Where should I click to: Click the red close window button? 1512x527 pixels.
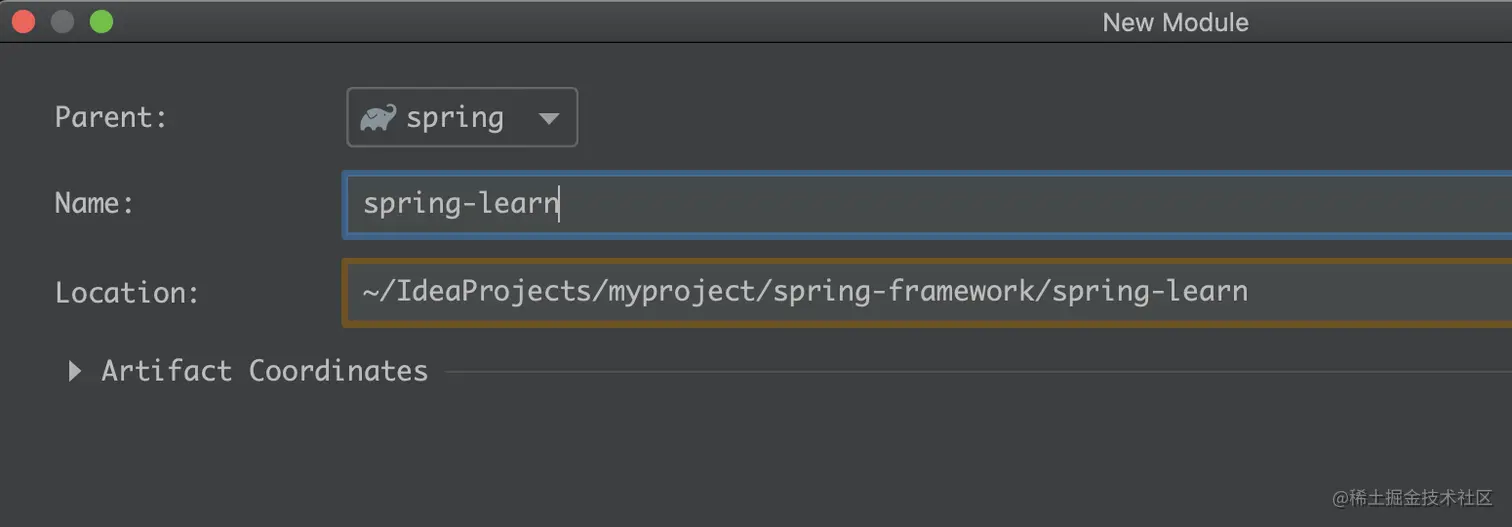(23, 21)
